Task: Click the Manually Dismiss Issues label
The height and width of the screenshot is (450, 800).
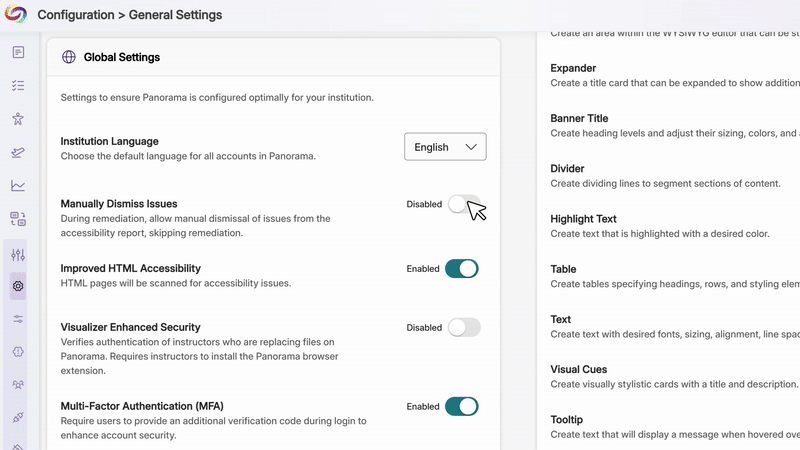Action: click(119, 204)
